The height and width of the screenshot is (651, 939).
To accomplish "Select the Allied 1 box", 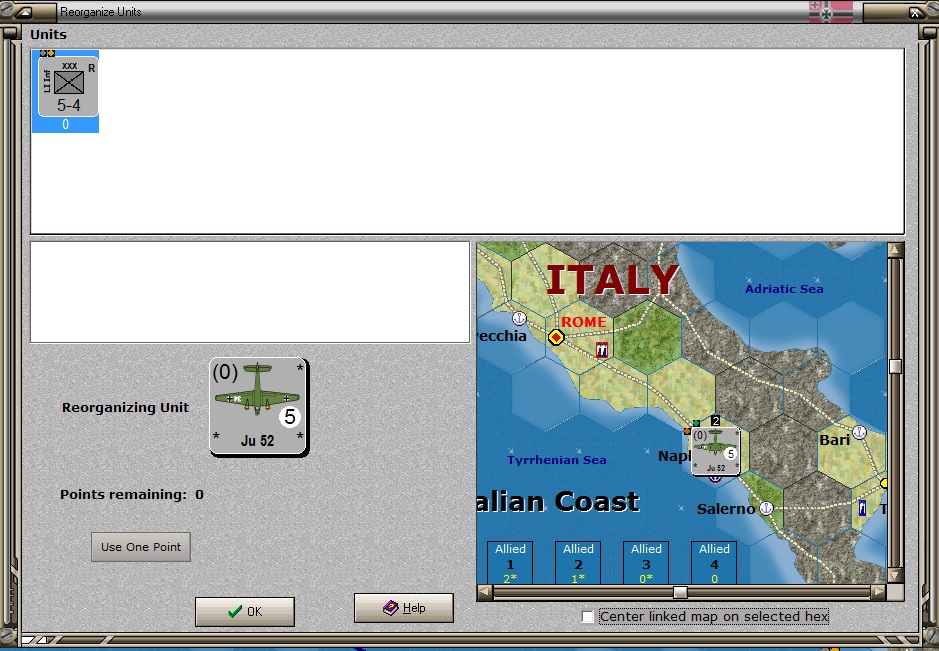I will tap(510, 563).
